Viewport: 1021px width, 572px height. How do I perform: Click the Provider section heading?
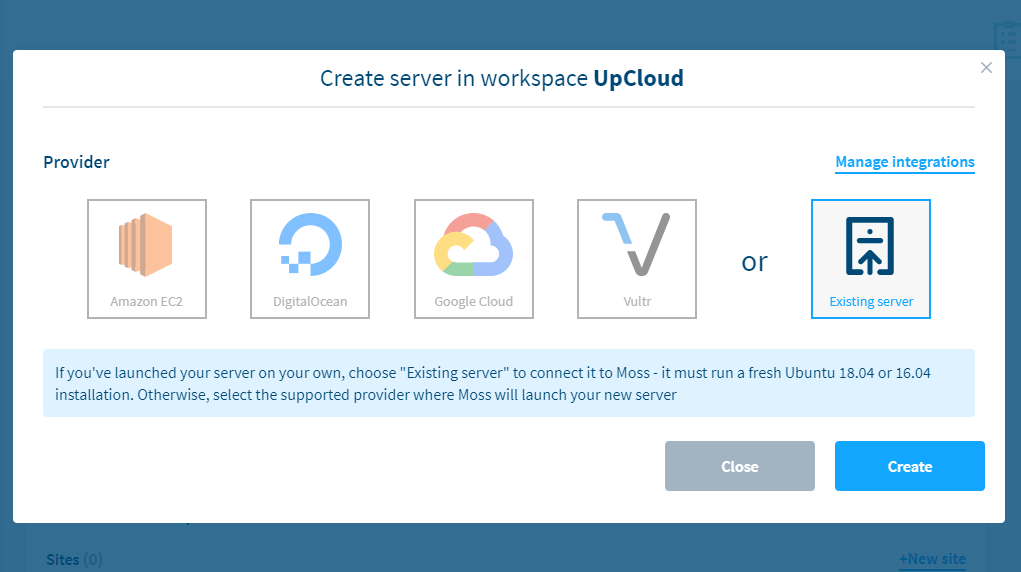pyautogui.click(x=76, y=162)
